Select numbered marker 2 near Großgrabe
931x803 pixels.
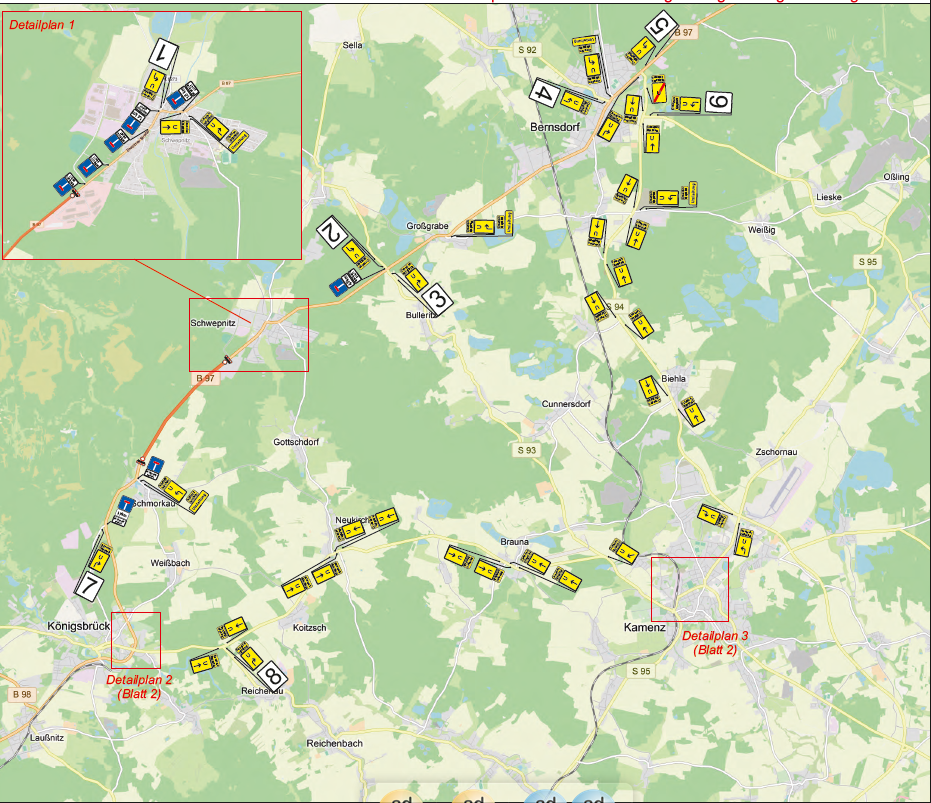click(331, 232)
